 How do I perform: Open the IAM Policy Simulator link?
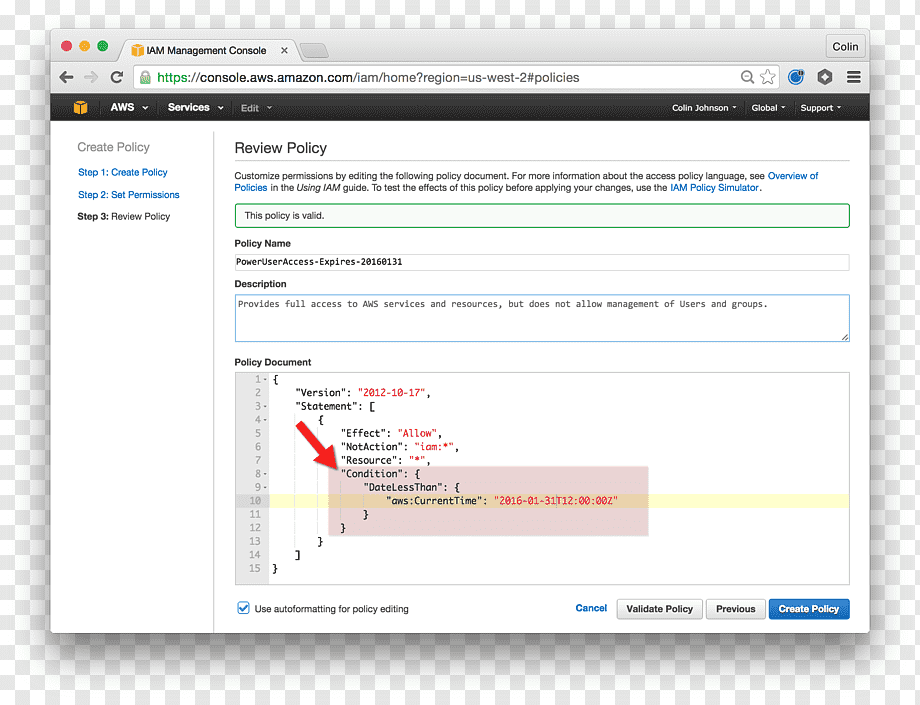tap(714, 188)
